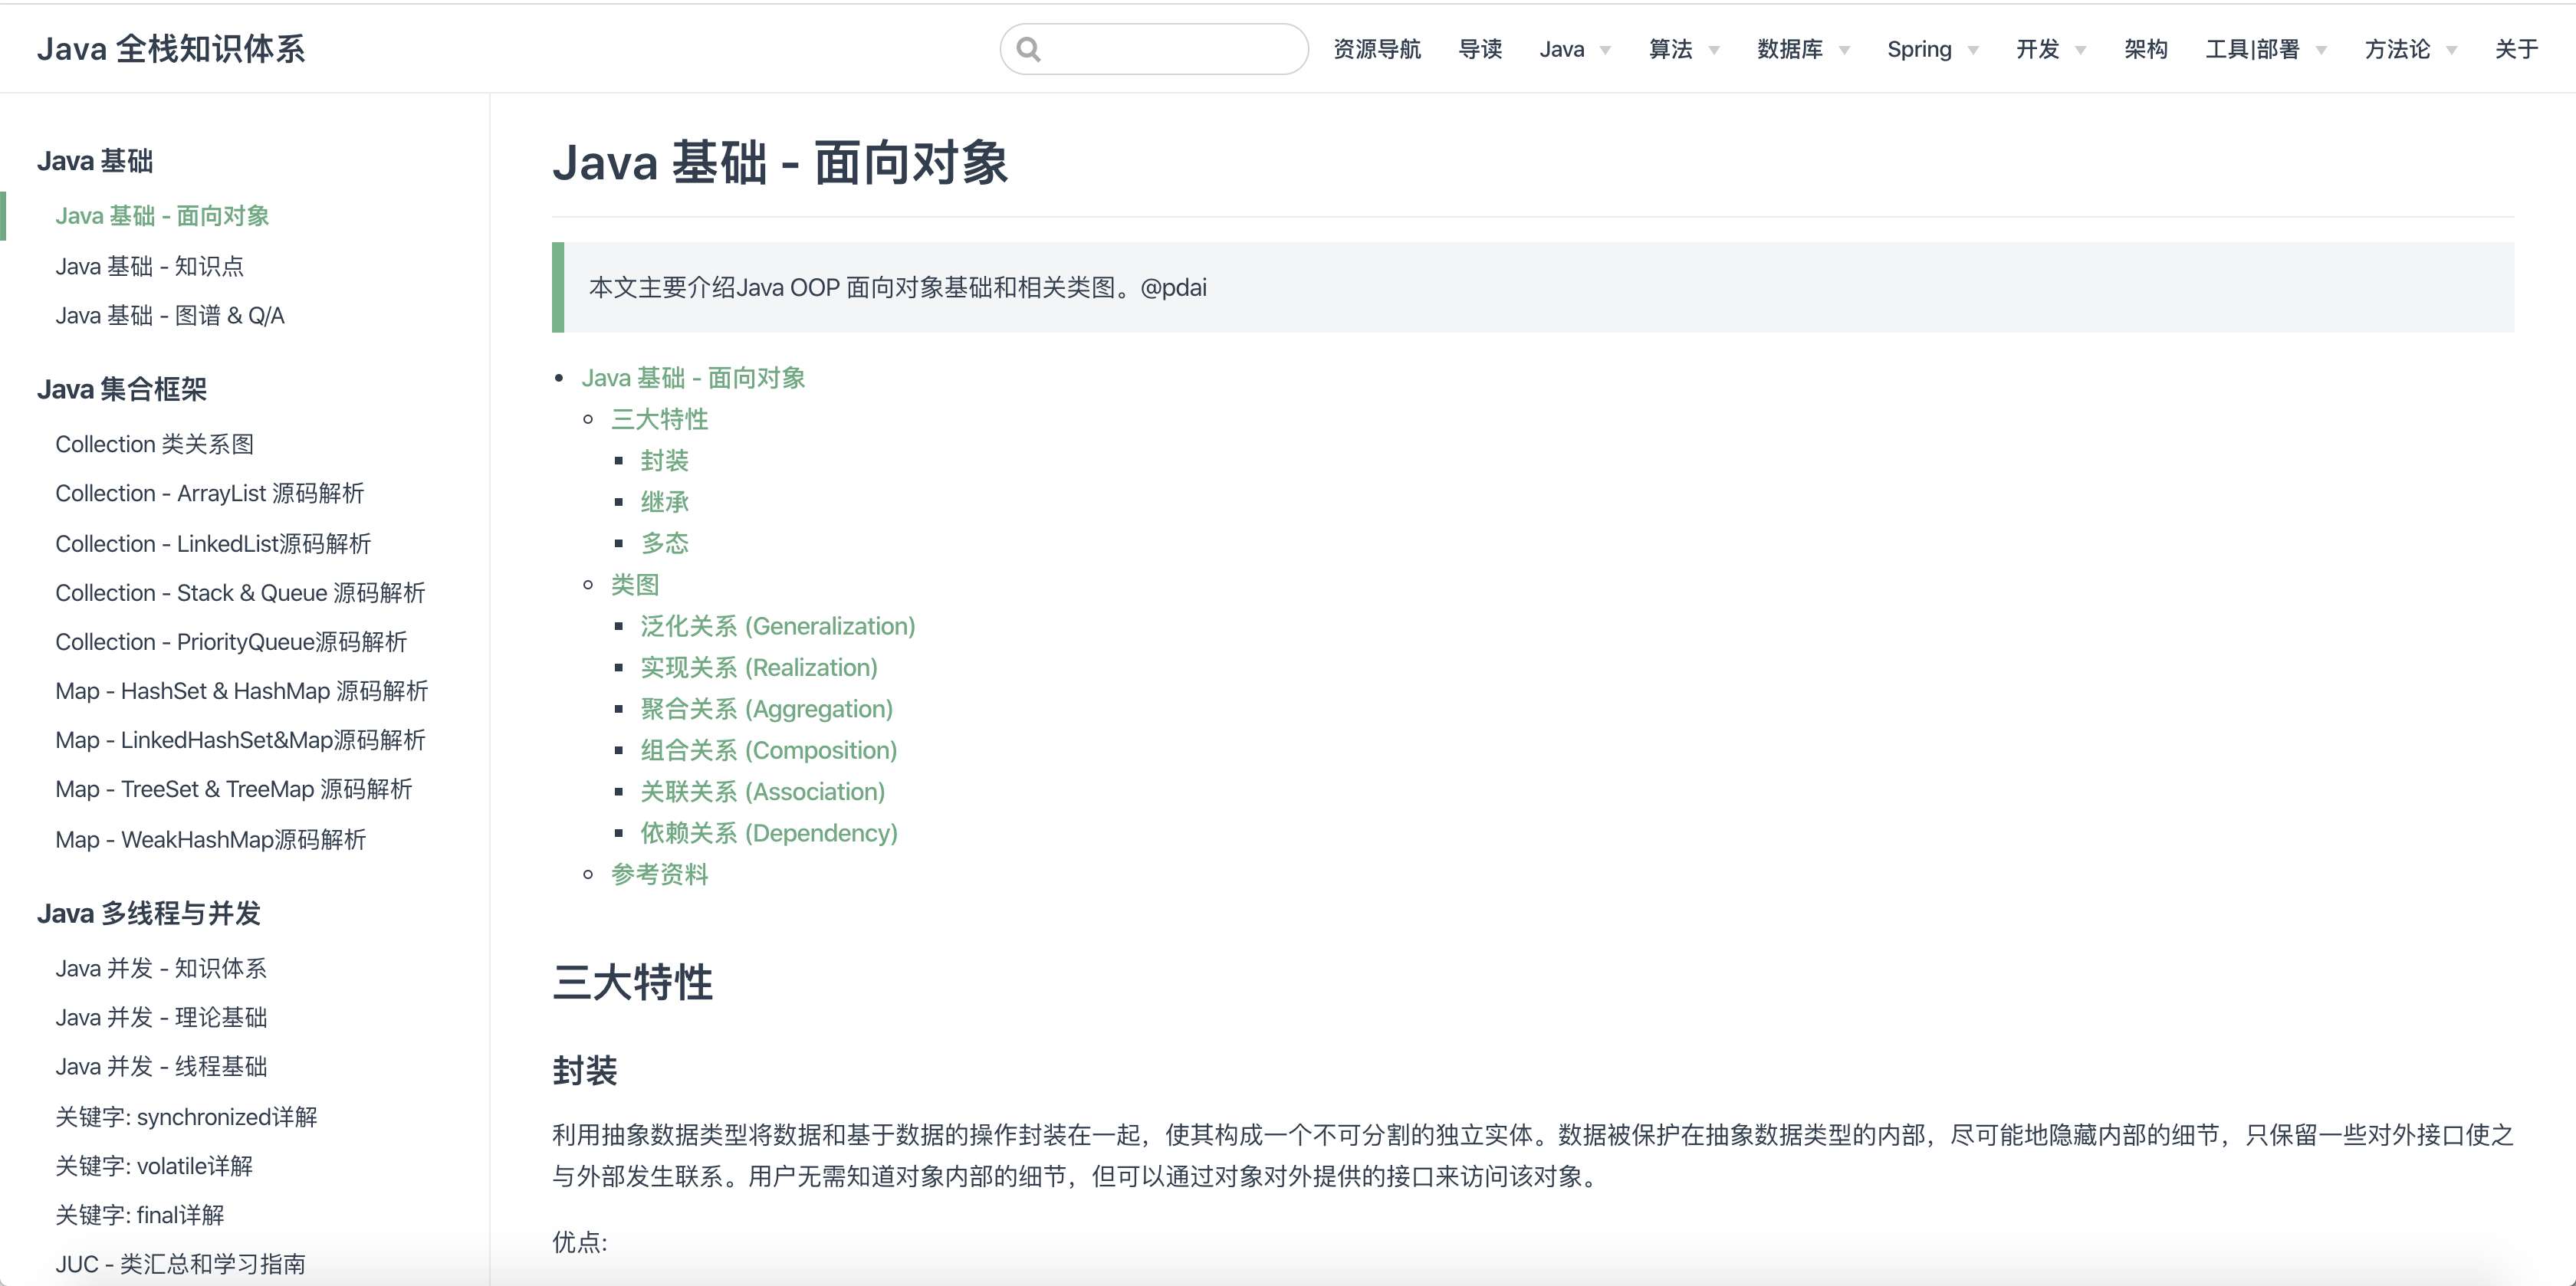Focus the search input box
The width and height of the screenshot is (2576, 1286).
point(1154,49)
